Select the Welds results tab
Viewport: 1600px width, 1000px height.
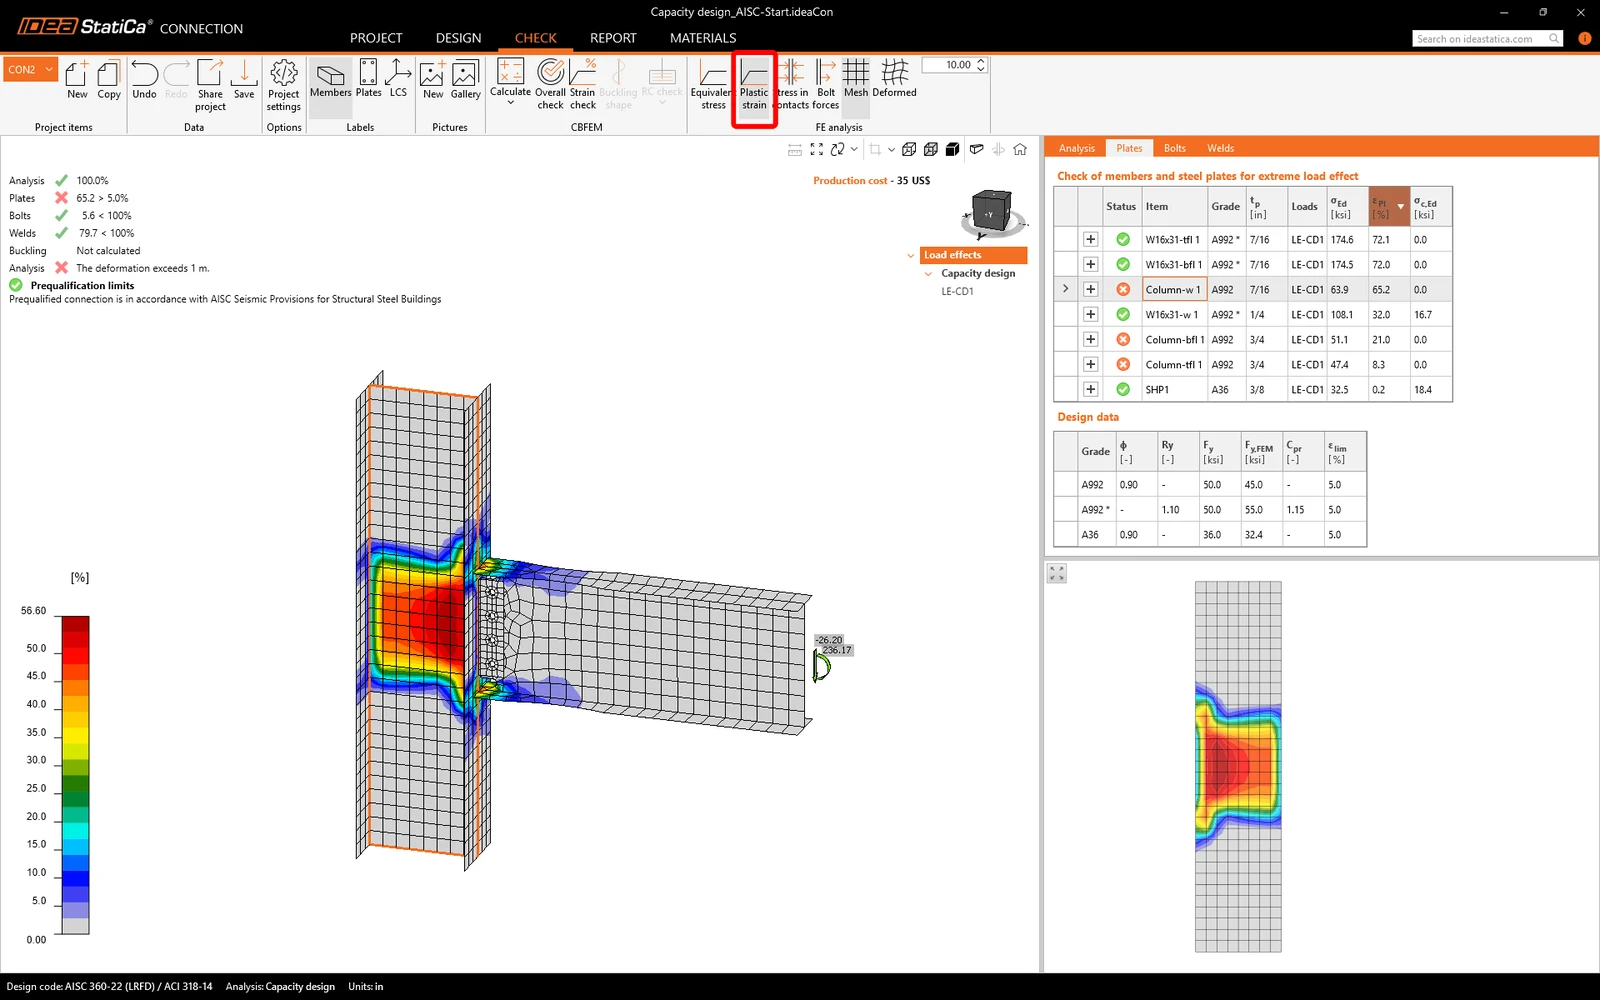coord(1220,148)
